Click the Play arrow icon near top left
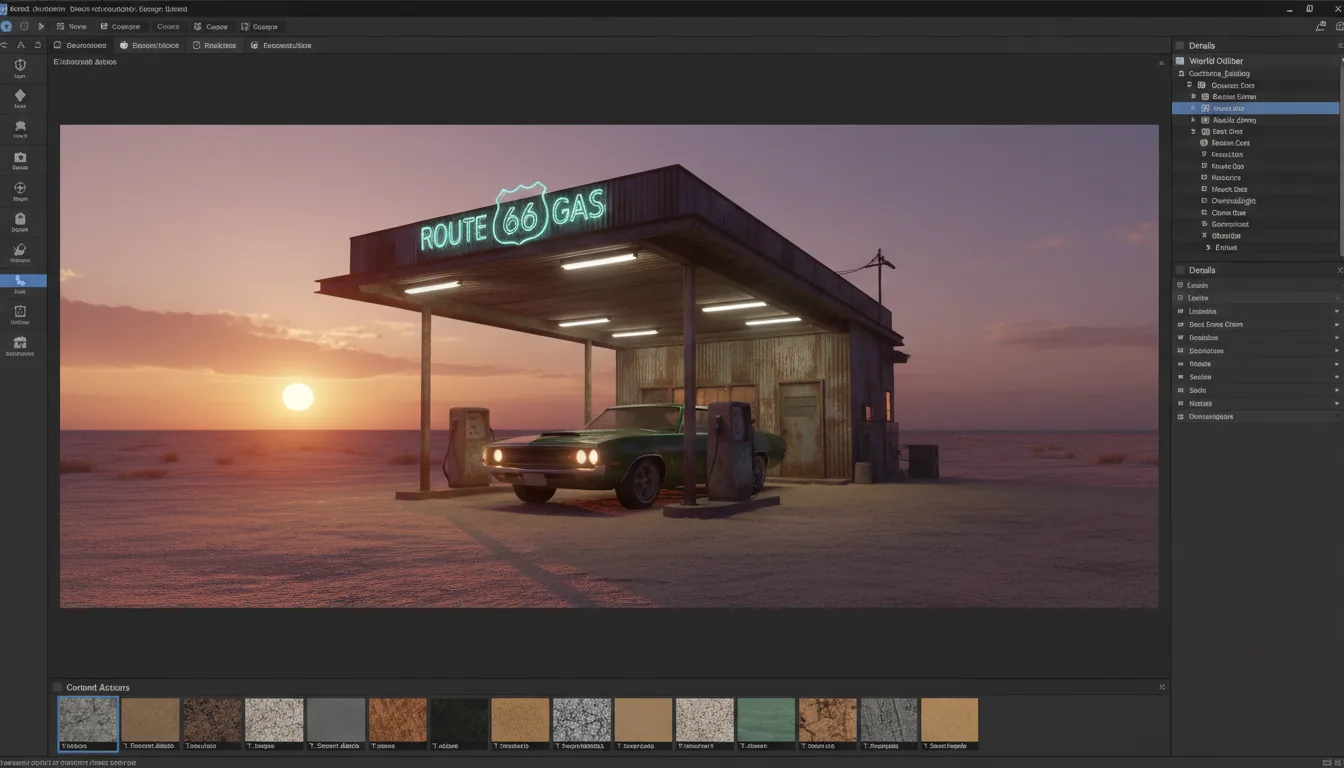This screenshot has height=768, width=1344. 41,26
